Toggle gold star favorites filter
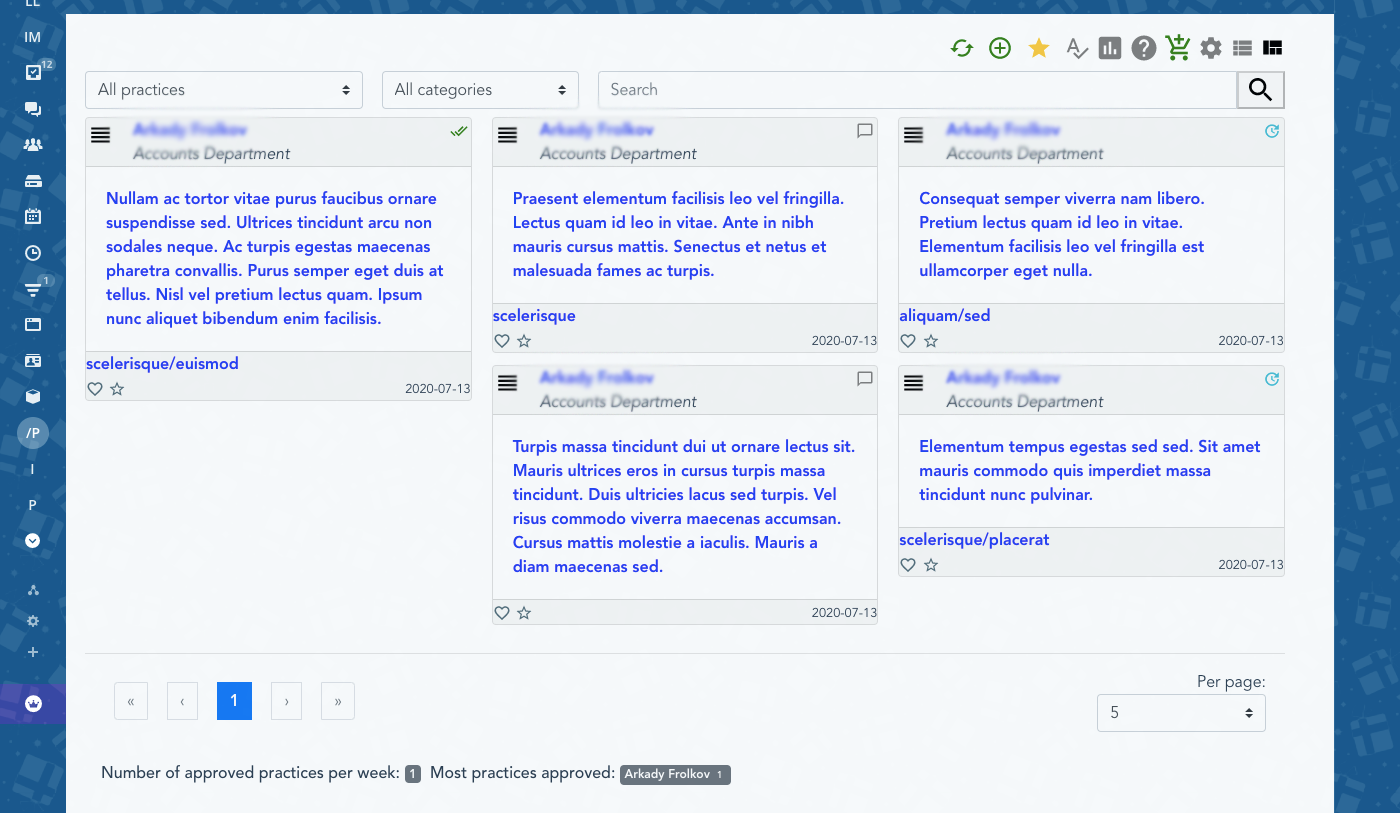 (1039, 48)
